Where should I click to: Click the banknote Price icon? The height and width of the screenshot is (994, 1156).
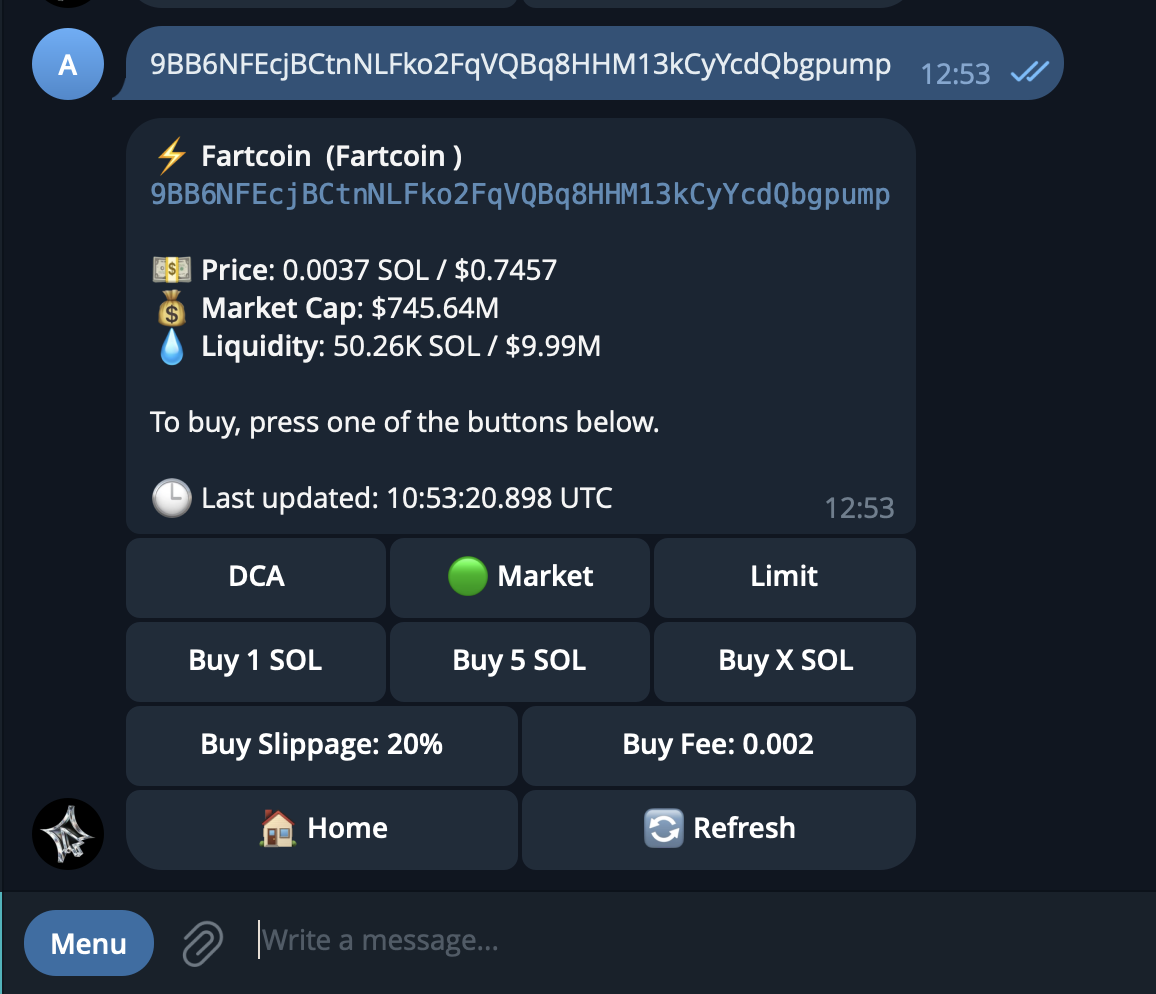[172, 270]
